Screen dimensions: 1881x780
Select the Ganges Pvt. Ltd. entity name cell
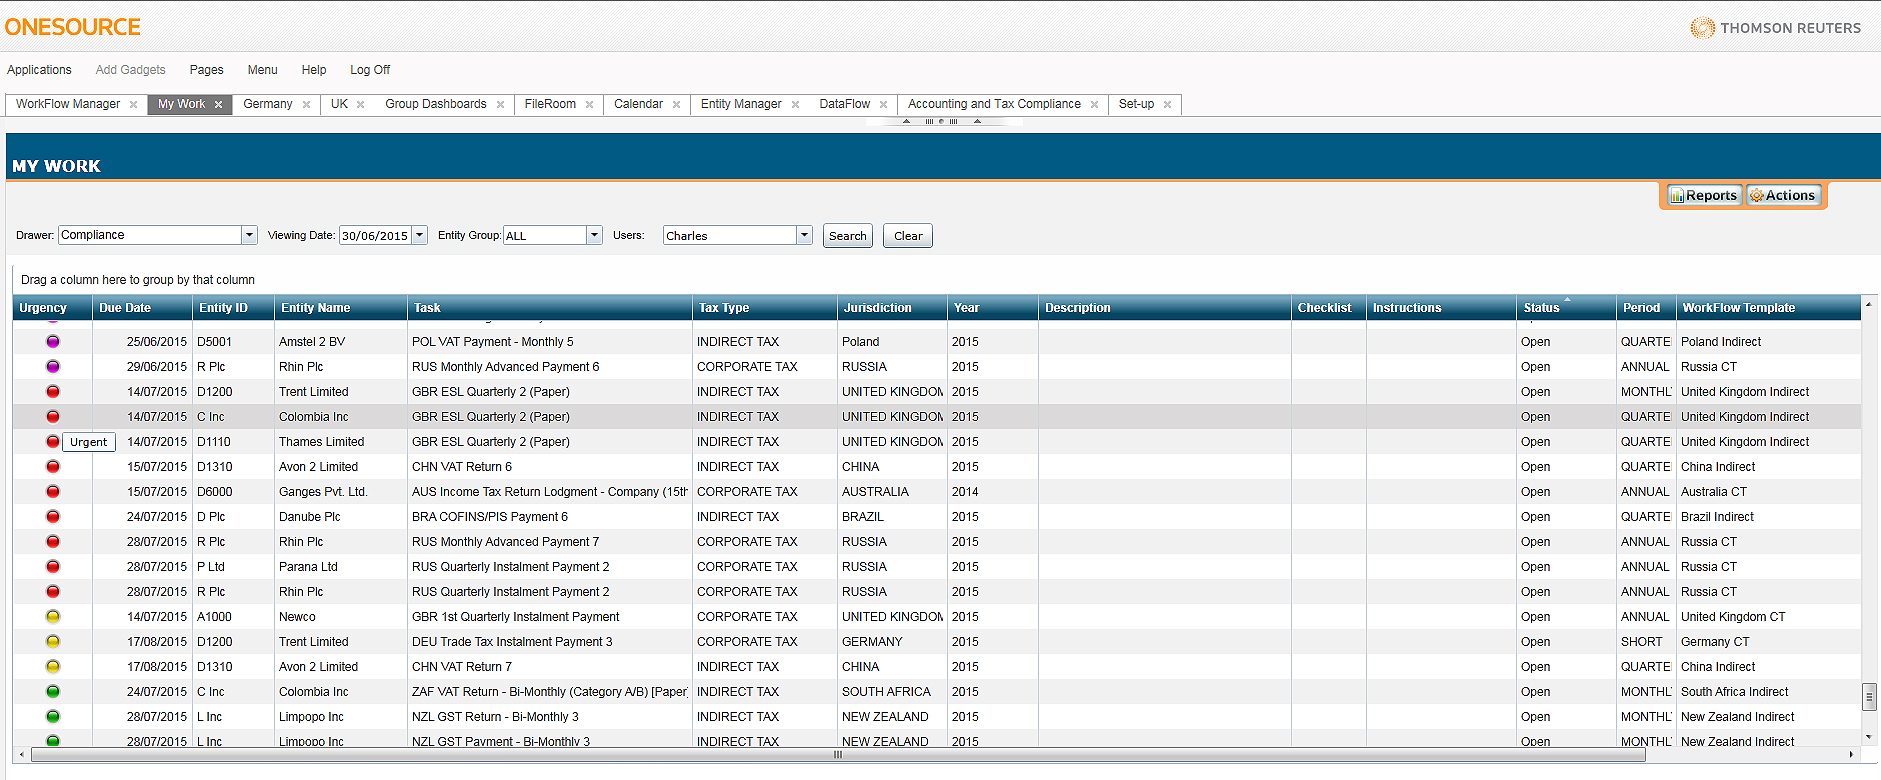[x=341, y=492]
